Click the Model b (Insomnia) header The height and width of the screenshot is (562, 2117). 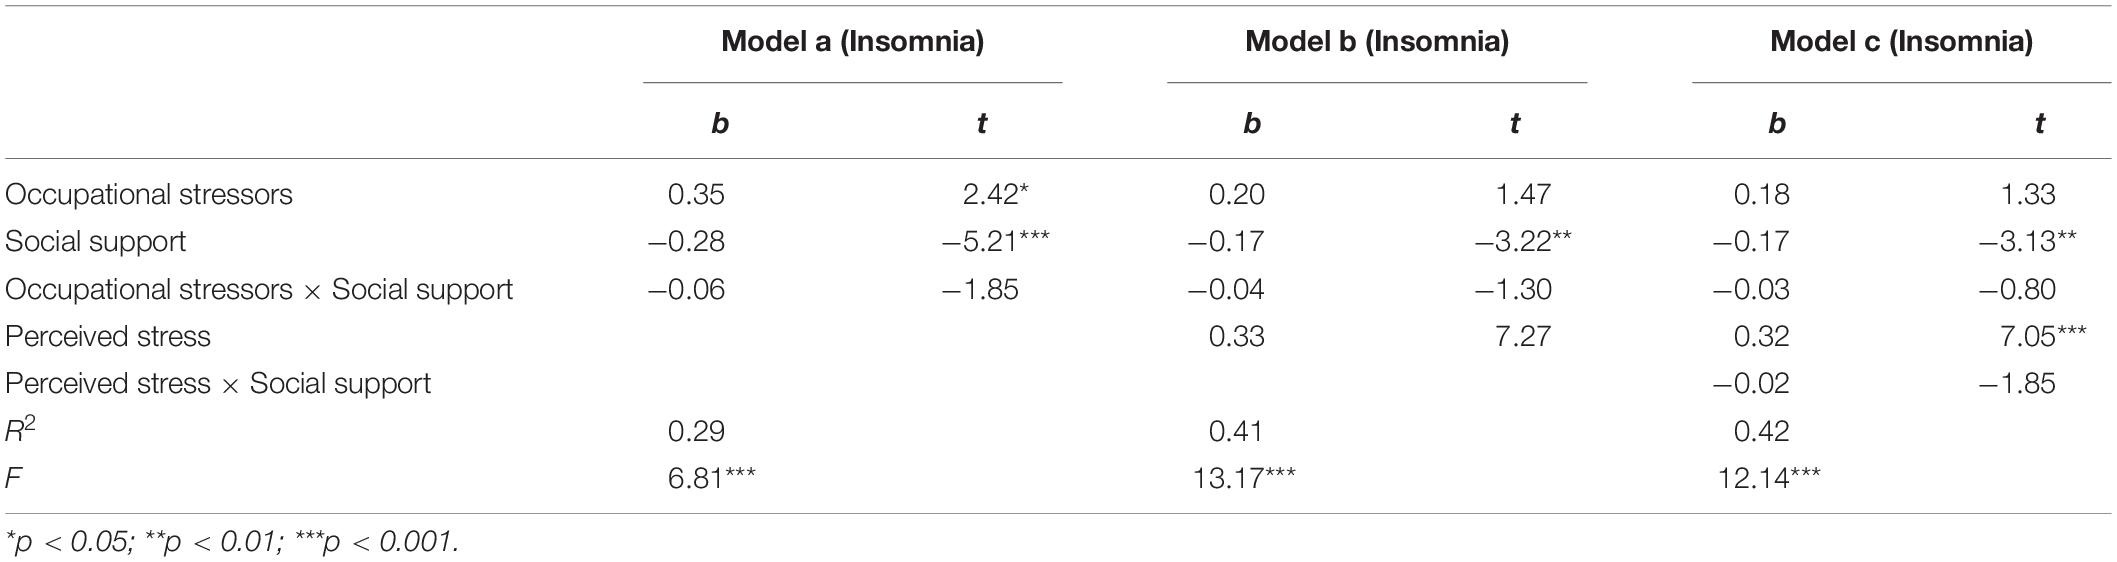[x=1377, y=42]
